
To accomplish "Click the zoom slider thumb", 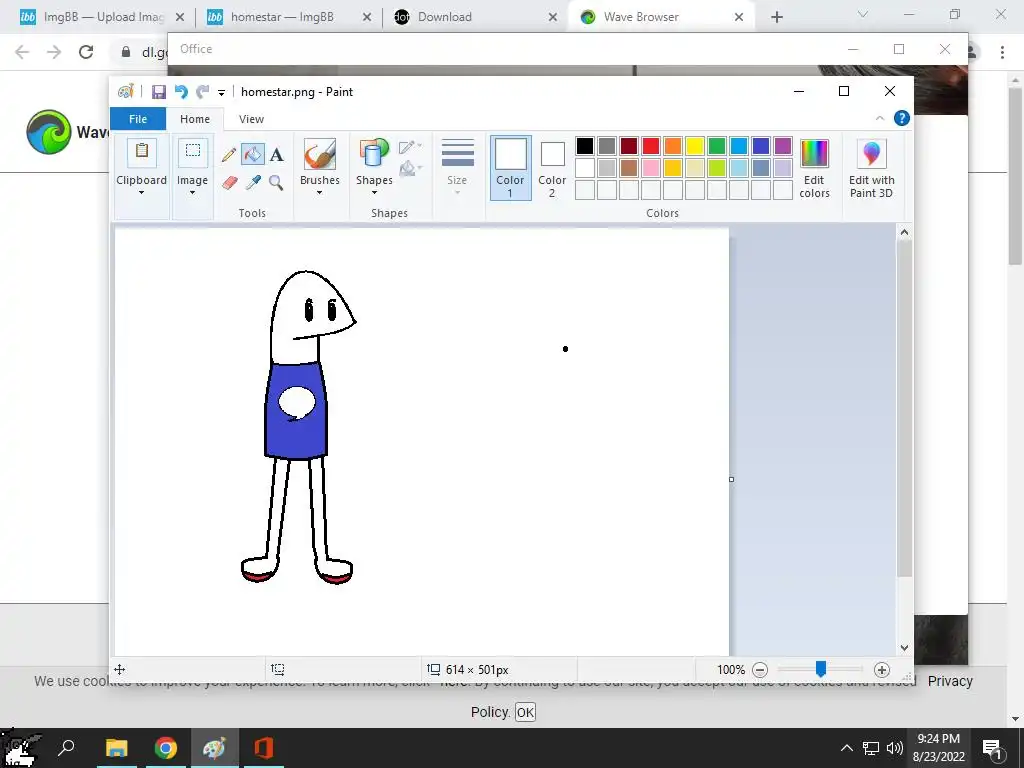I will pos(821,669).
